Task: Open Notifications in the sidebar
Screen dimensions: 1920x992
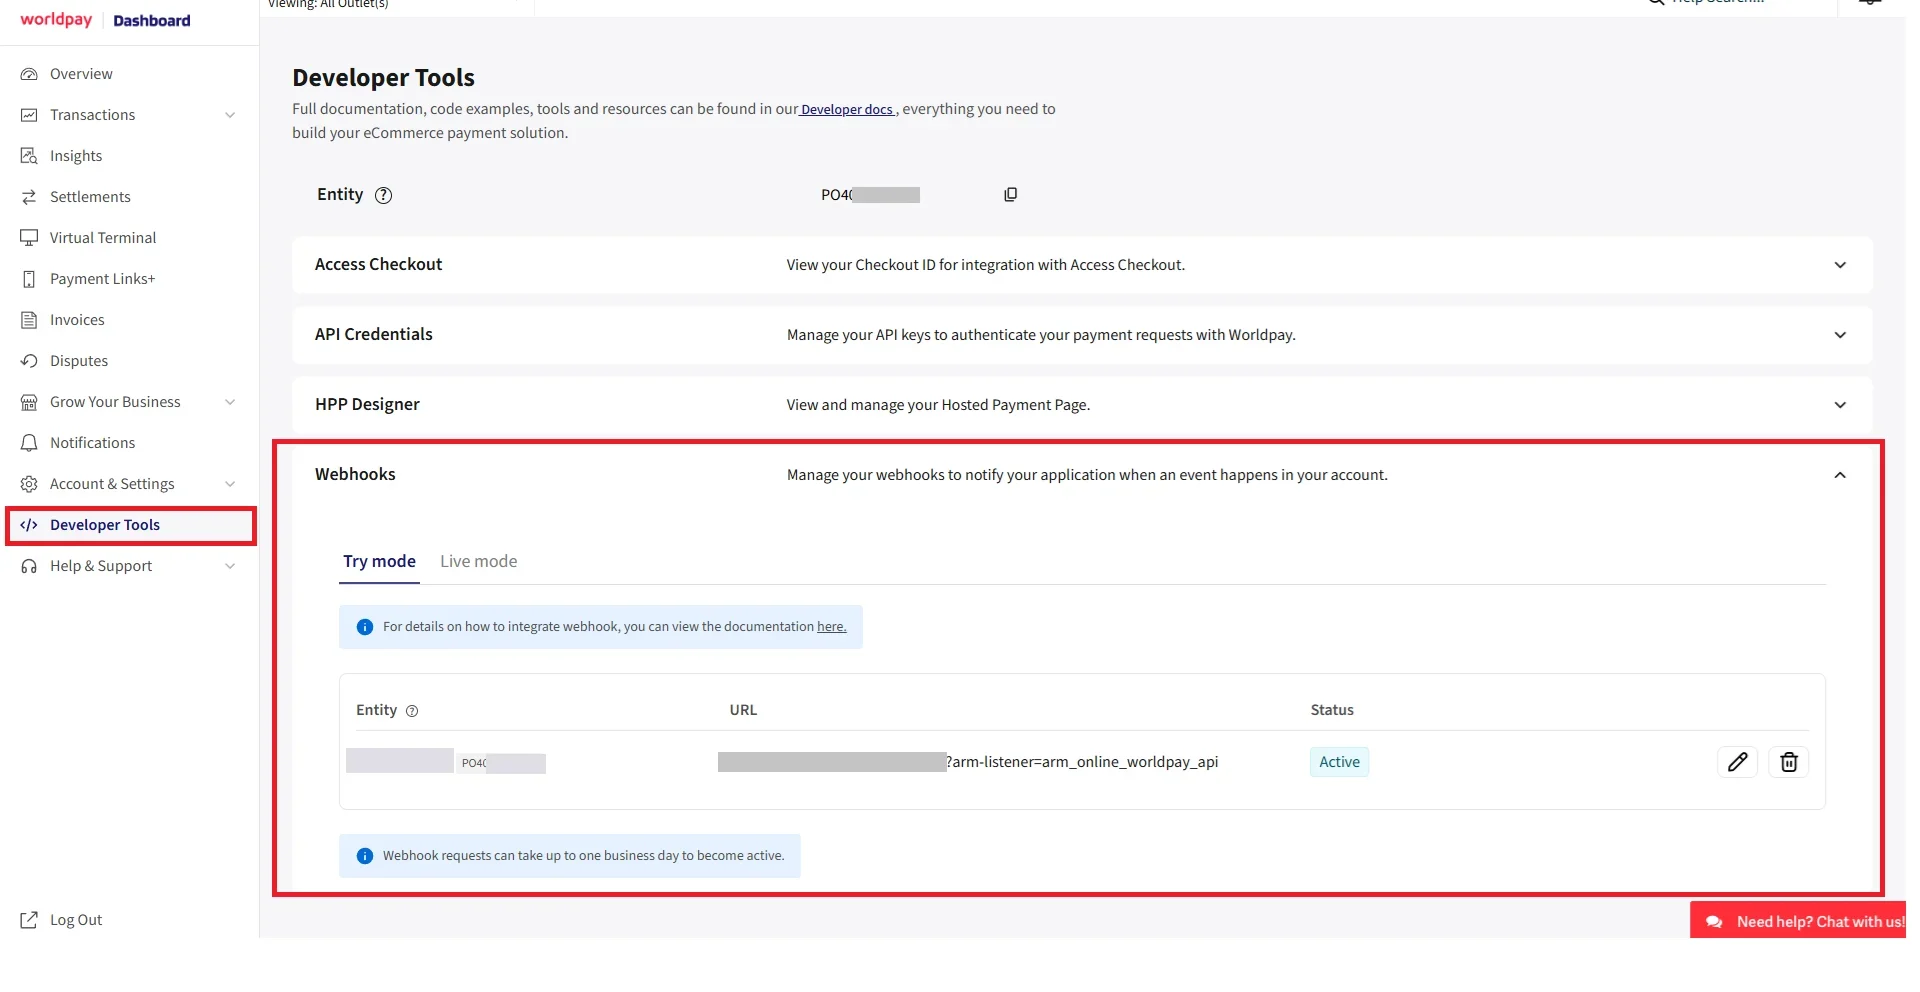Action: 92,443
